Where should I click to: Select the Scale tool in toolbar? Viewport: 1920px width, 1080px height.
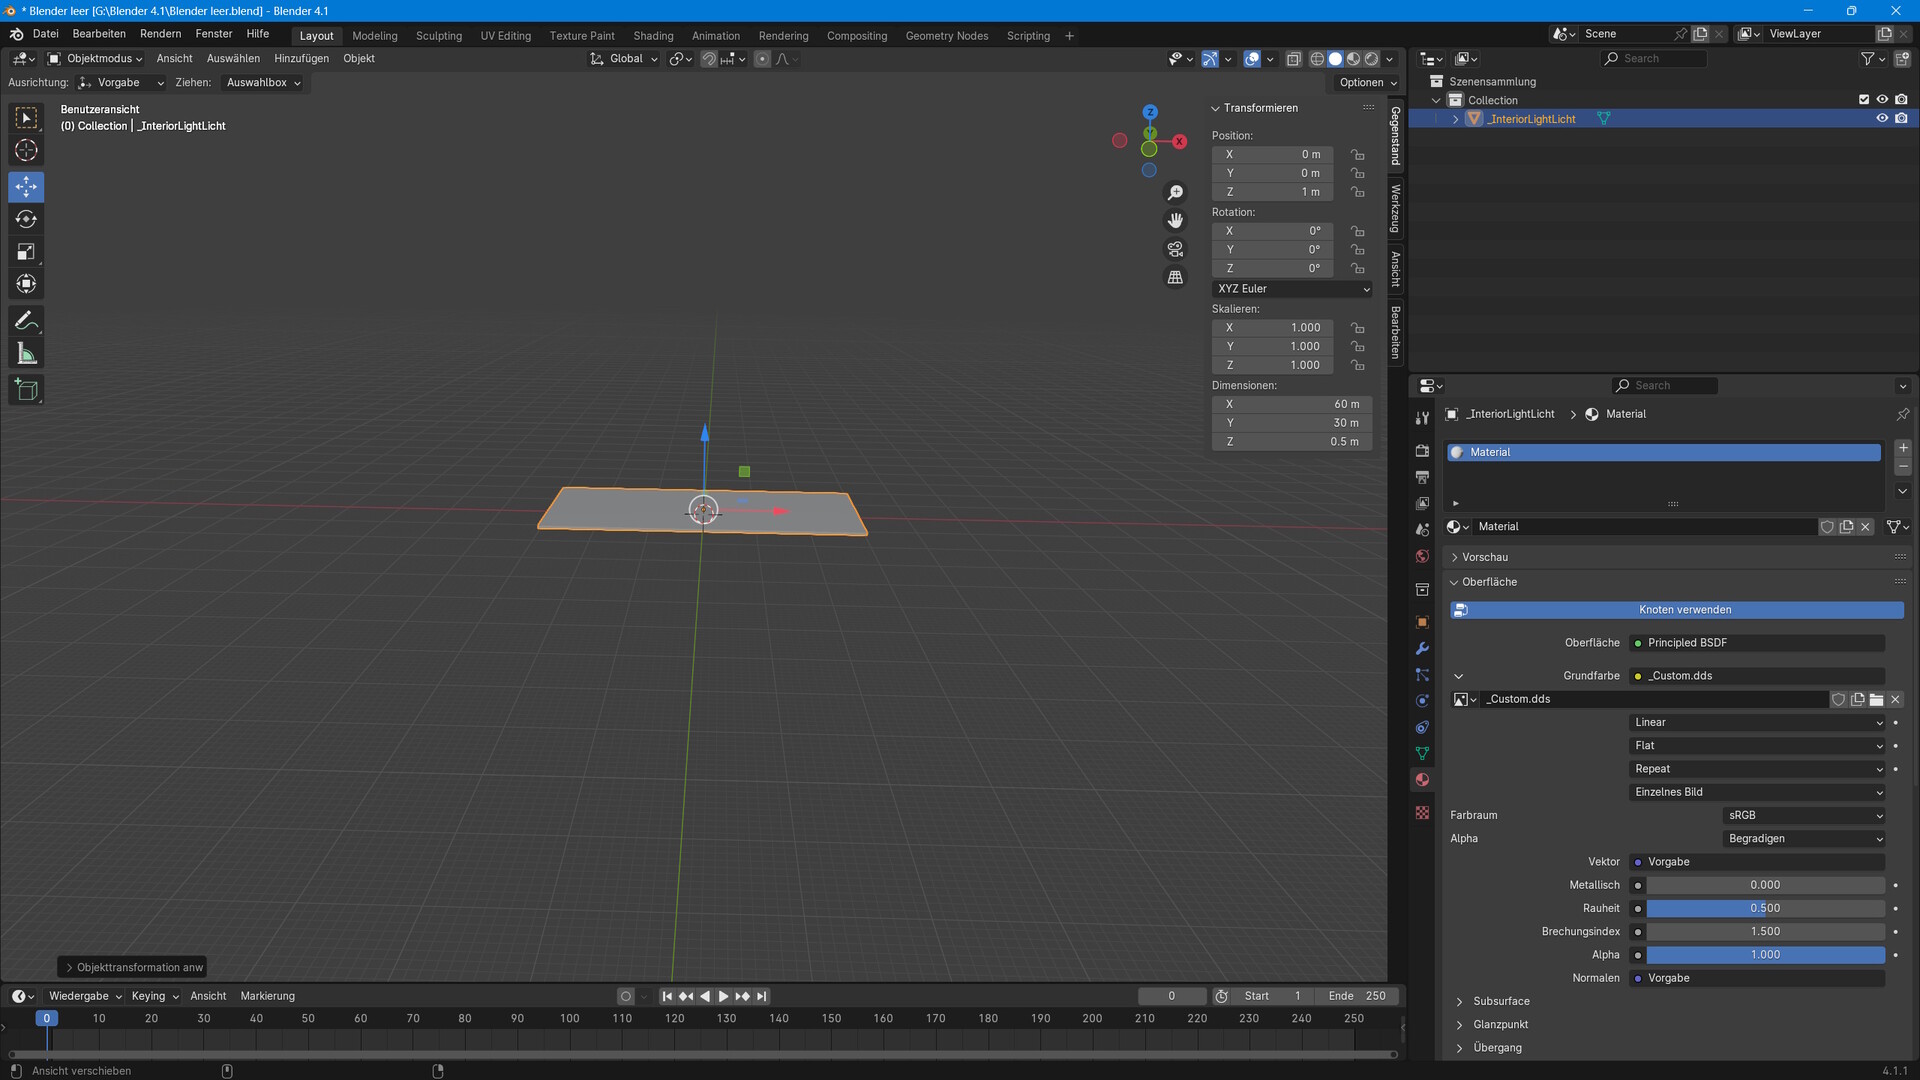tap(26, 252)
